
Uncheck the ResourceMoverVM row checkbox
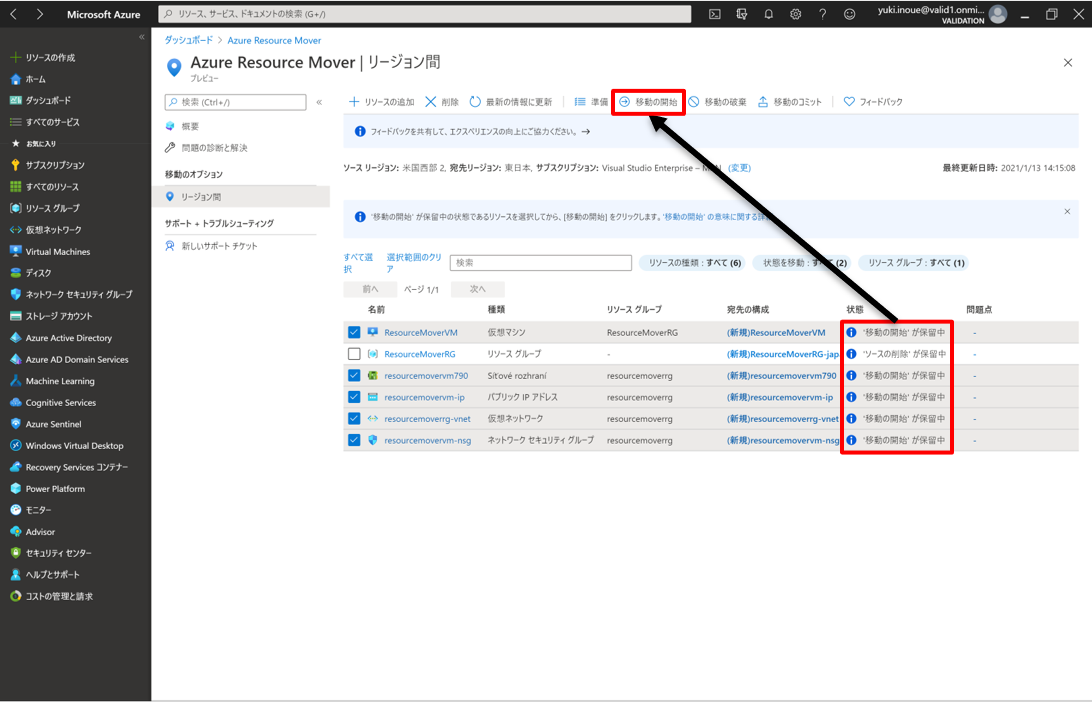click(354, 333)
